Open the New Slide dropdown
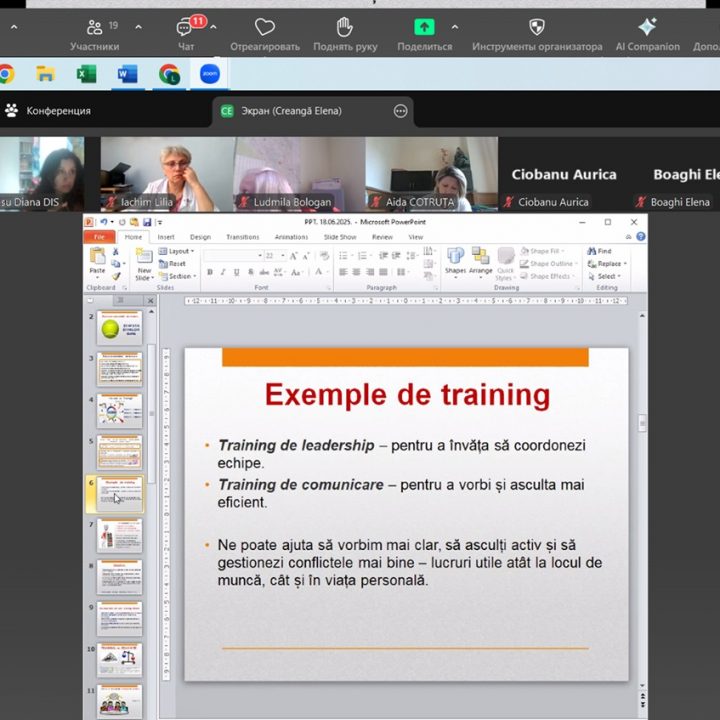The image size is (720, 720). (x=144, y=274)
